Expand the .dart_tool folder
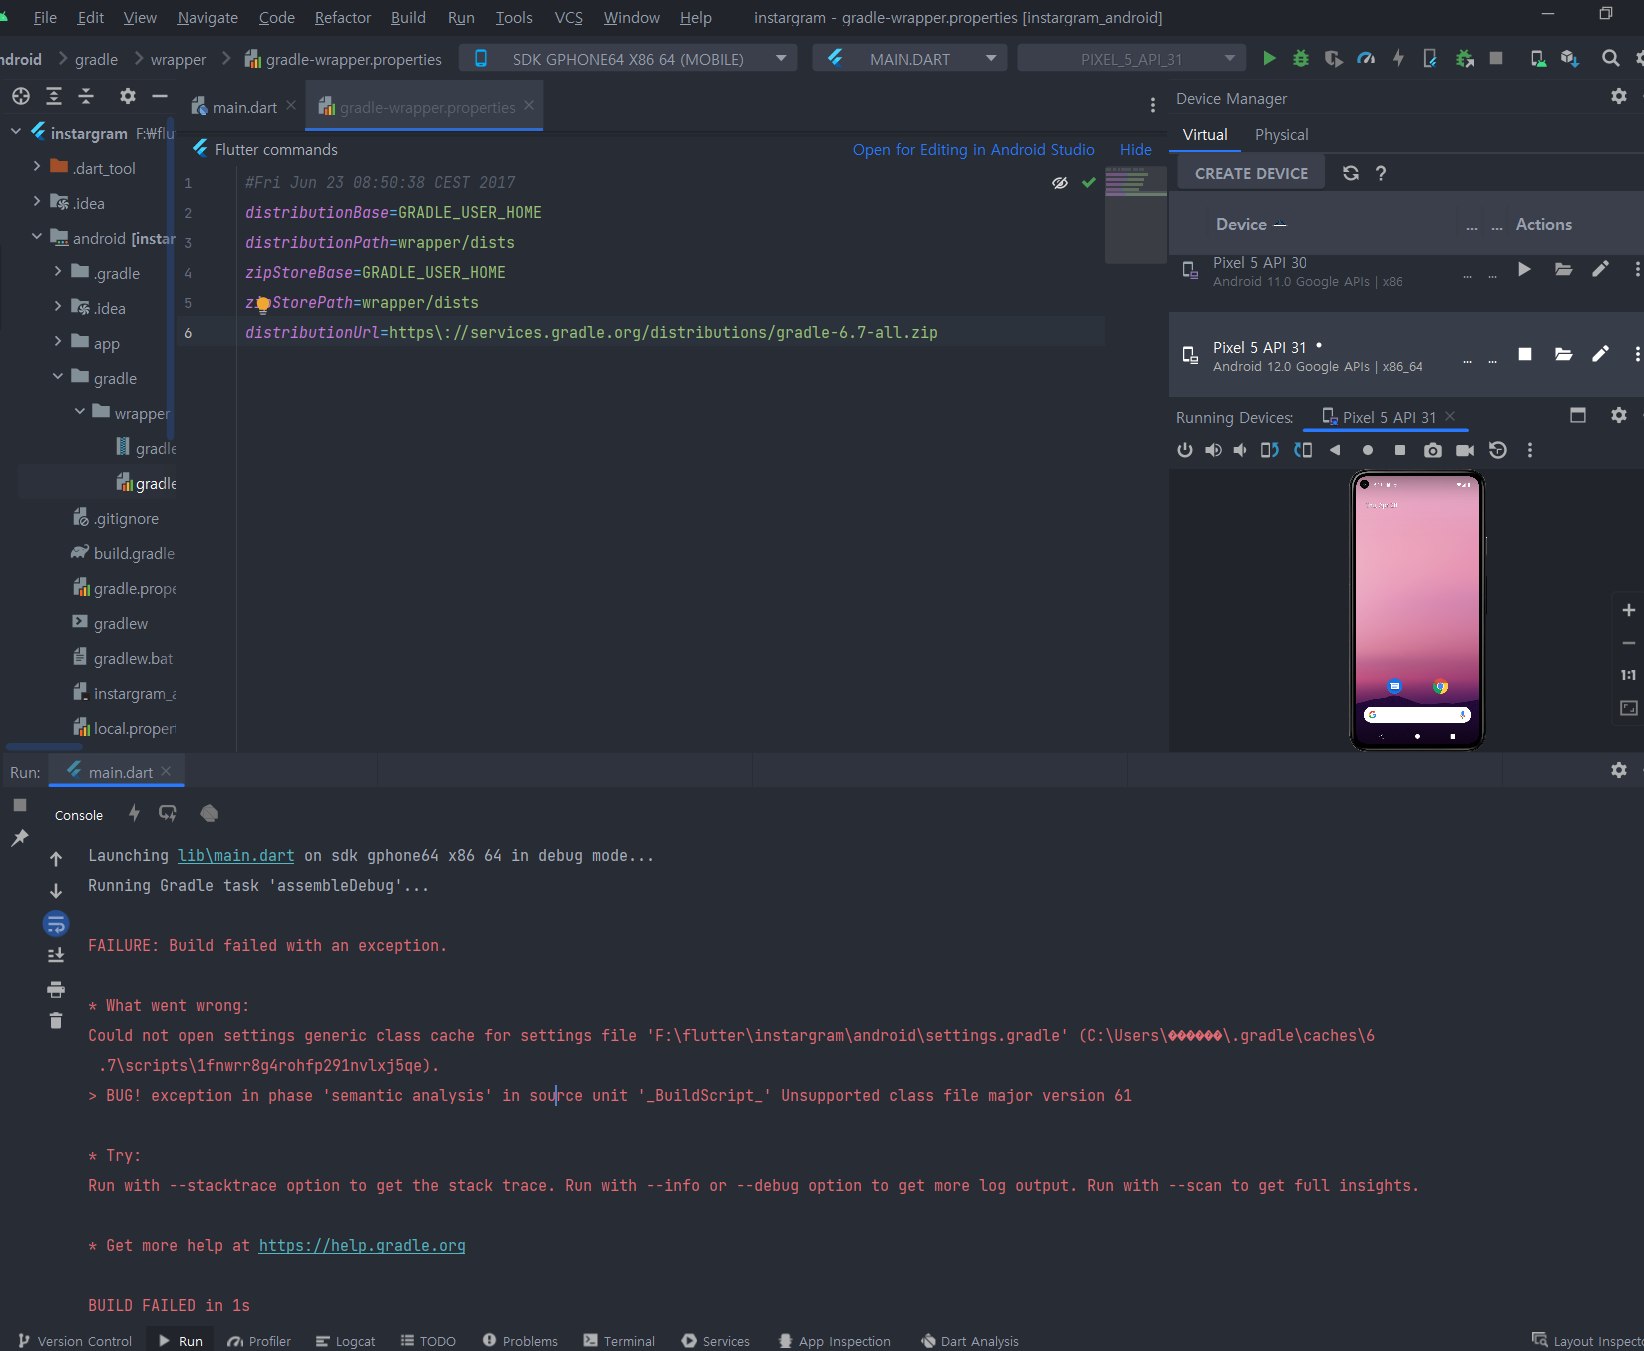The height and width of the screenshot is (1351, 1644). click(x=37, y=167)
